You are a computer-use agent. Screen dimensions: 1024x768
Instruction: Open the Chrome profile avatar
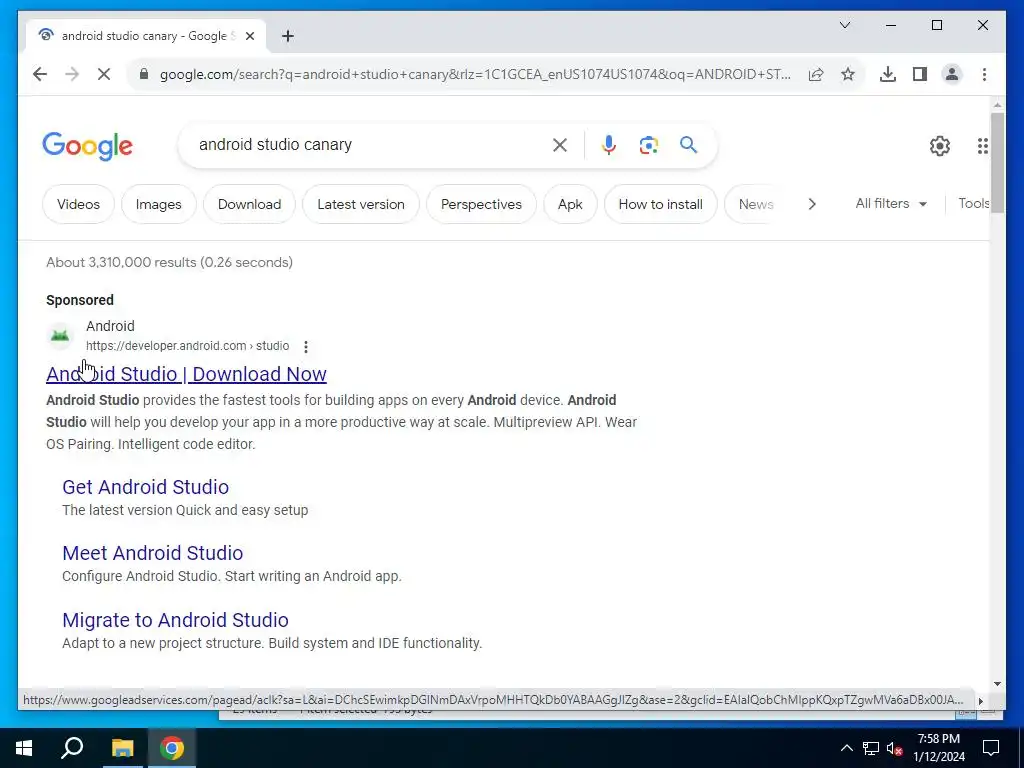[x=952, y=74]
